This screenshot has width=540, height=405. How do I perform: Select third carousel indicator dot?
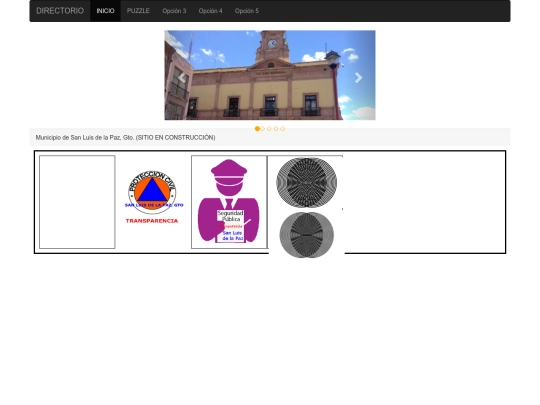(x=269, y=128)
